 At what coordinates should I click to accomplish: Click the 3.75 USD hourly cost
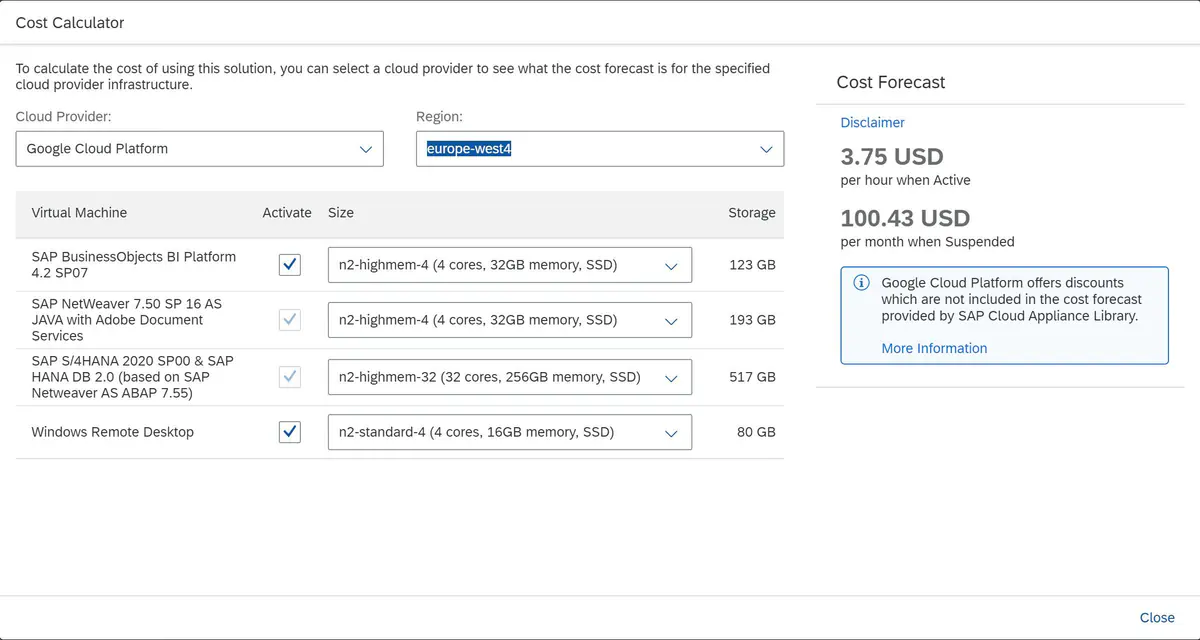click(892, 157)
